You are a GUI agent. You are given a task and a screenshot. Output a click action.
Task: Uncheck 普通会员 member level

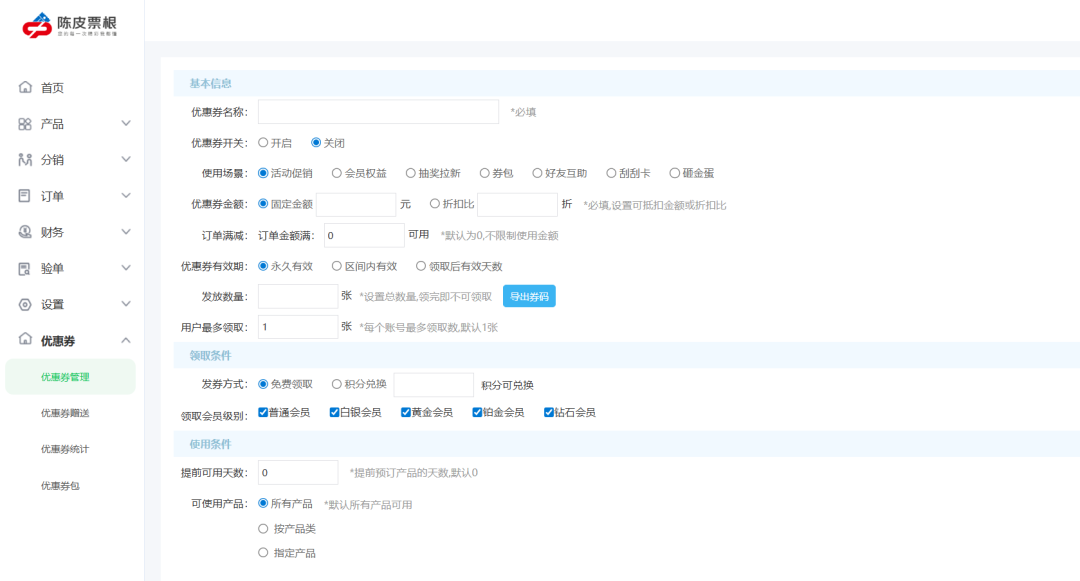coord(263,412)
